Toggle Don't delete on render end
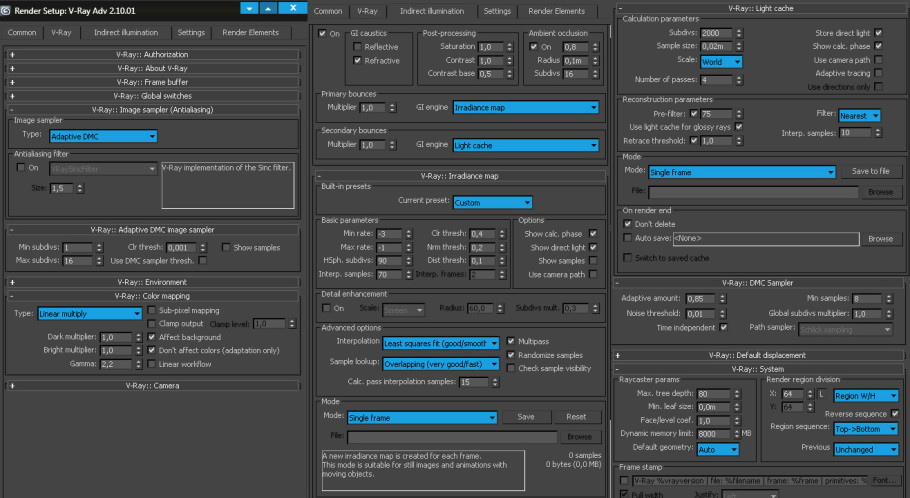 coord(627,223)
